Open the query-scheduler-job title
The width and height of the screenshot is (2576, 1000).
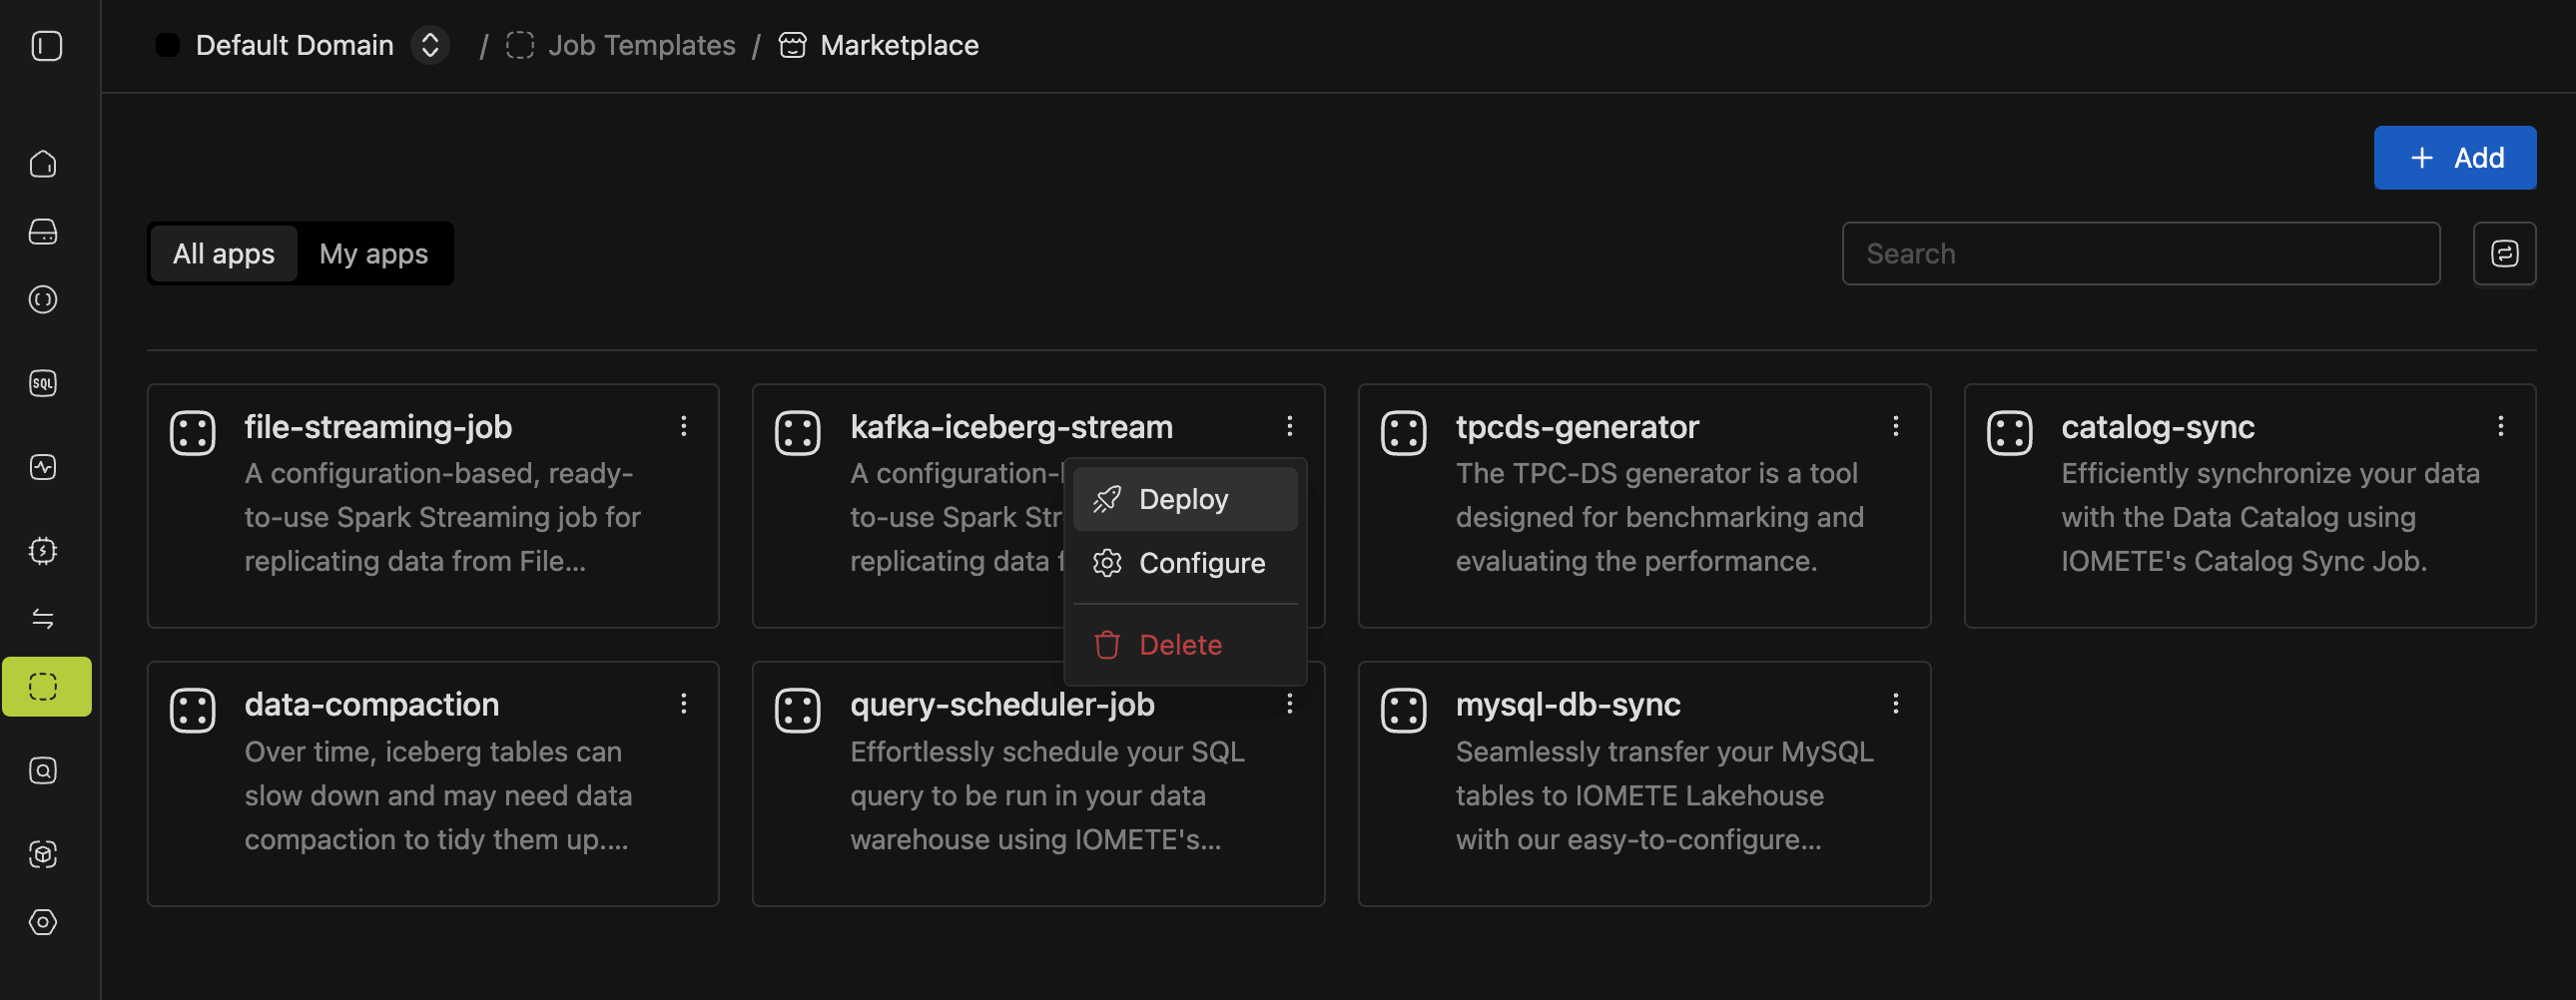coord(1002,704)
